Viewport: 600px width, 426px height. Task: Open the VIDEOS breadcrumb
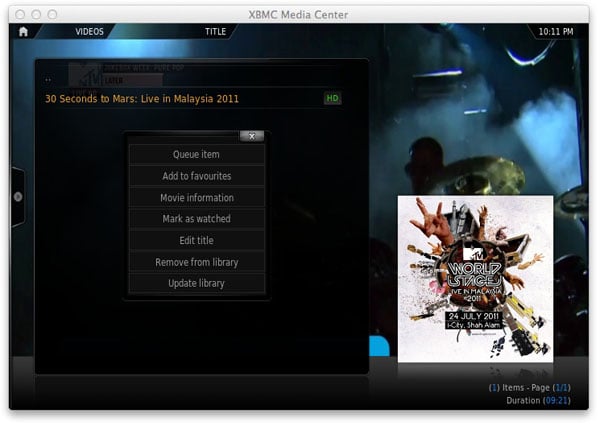89,32
